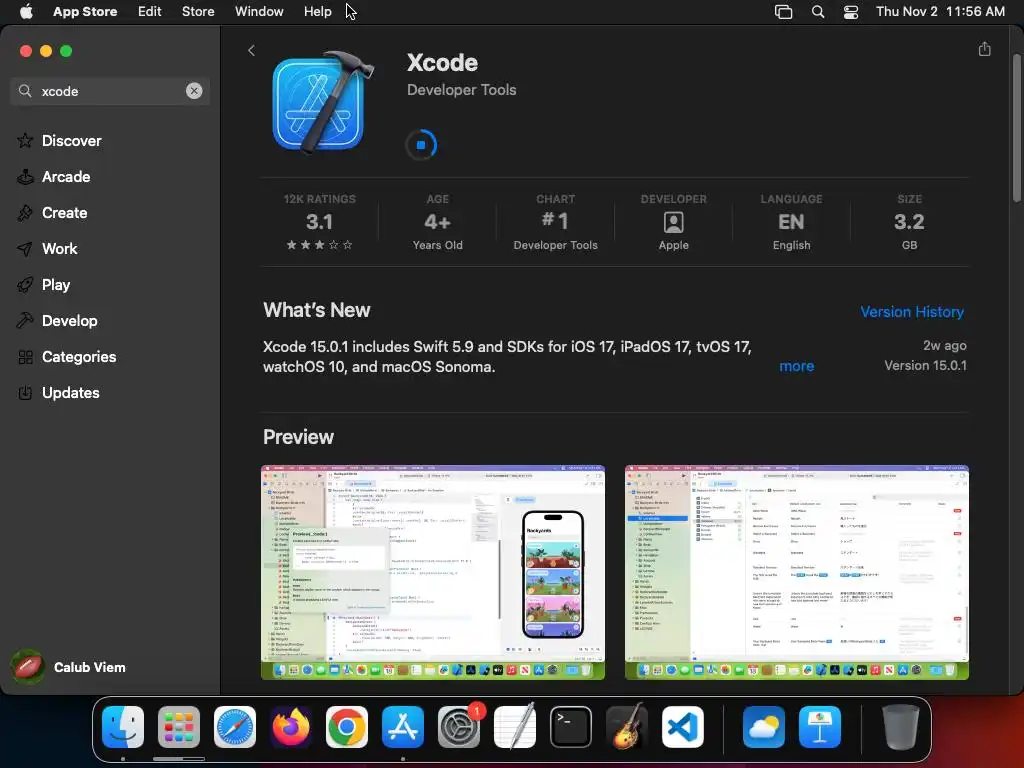
Task: Select Develop in the sidebar
Action: tap(69, 320)
